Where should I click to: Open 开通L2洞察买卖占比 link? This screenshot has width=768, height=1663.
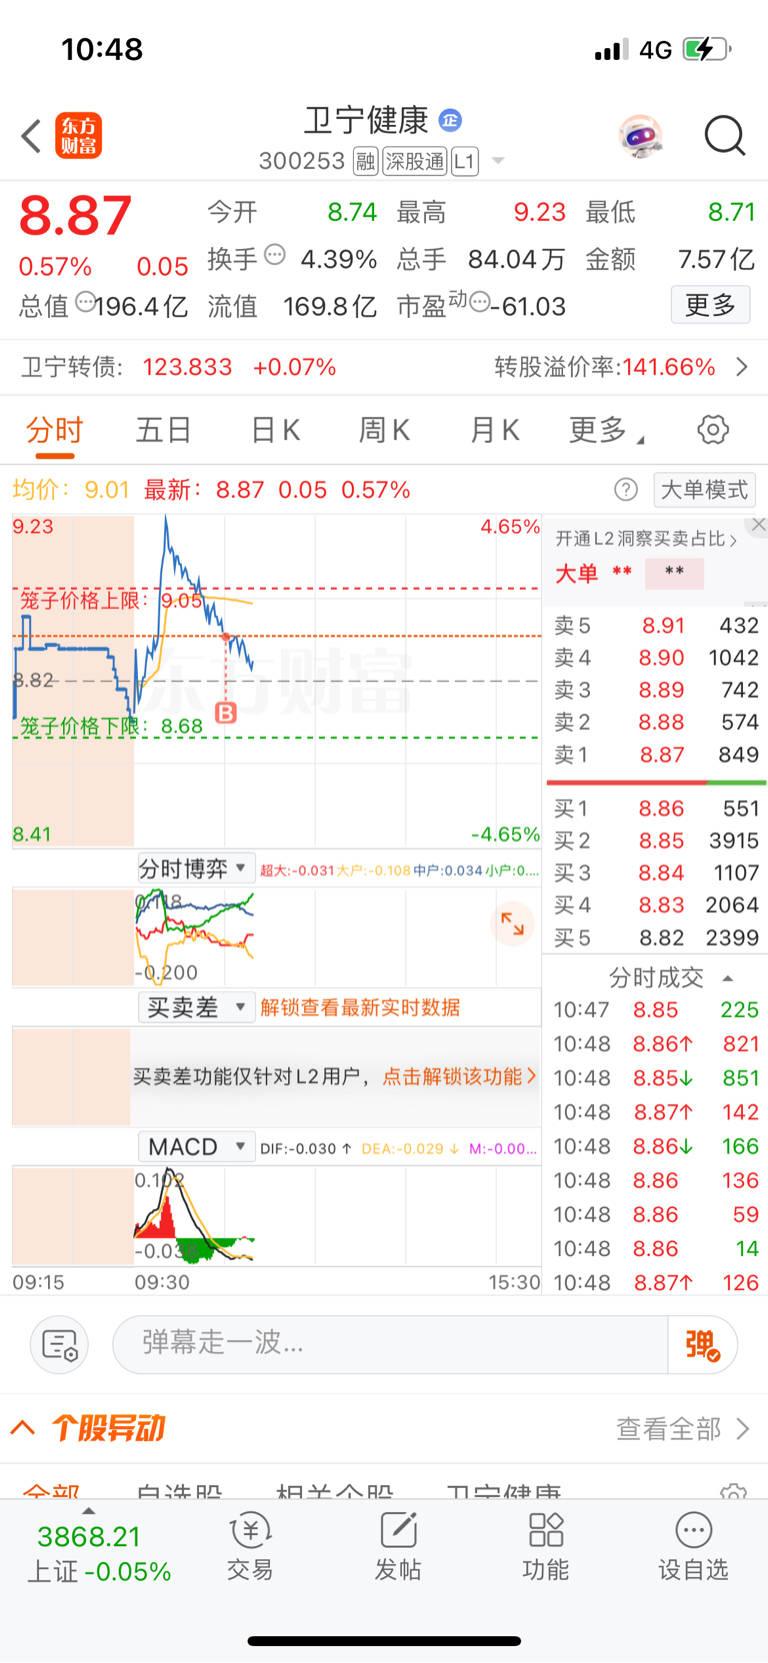(x=646, y=538)
